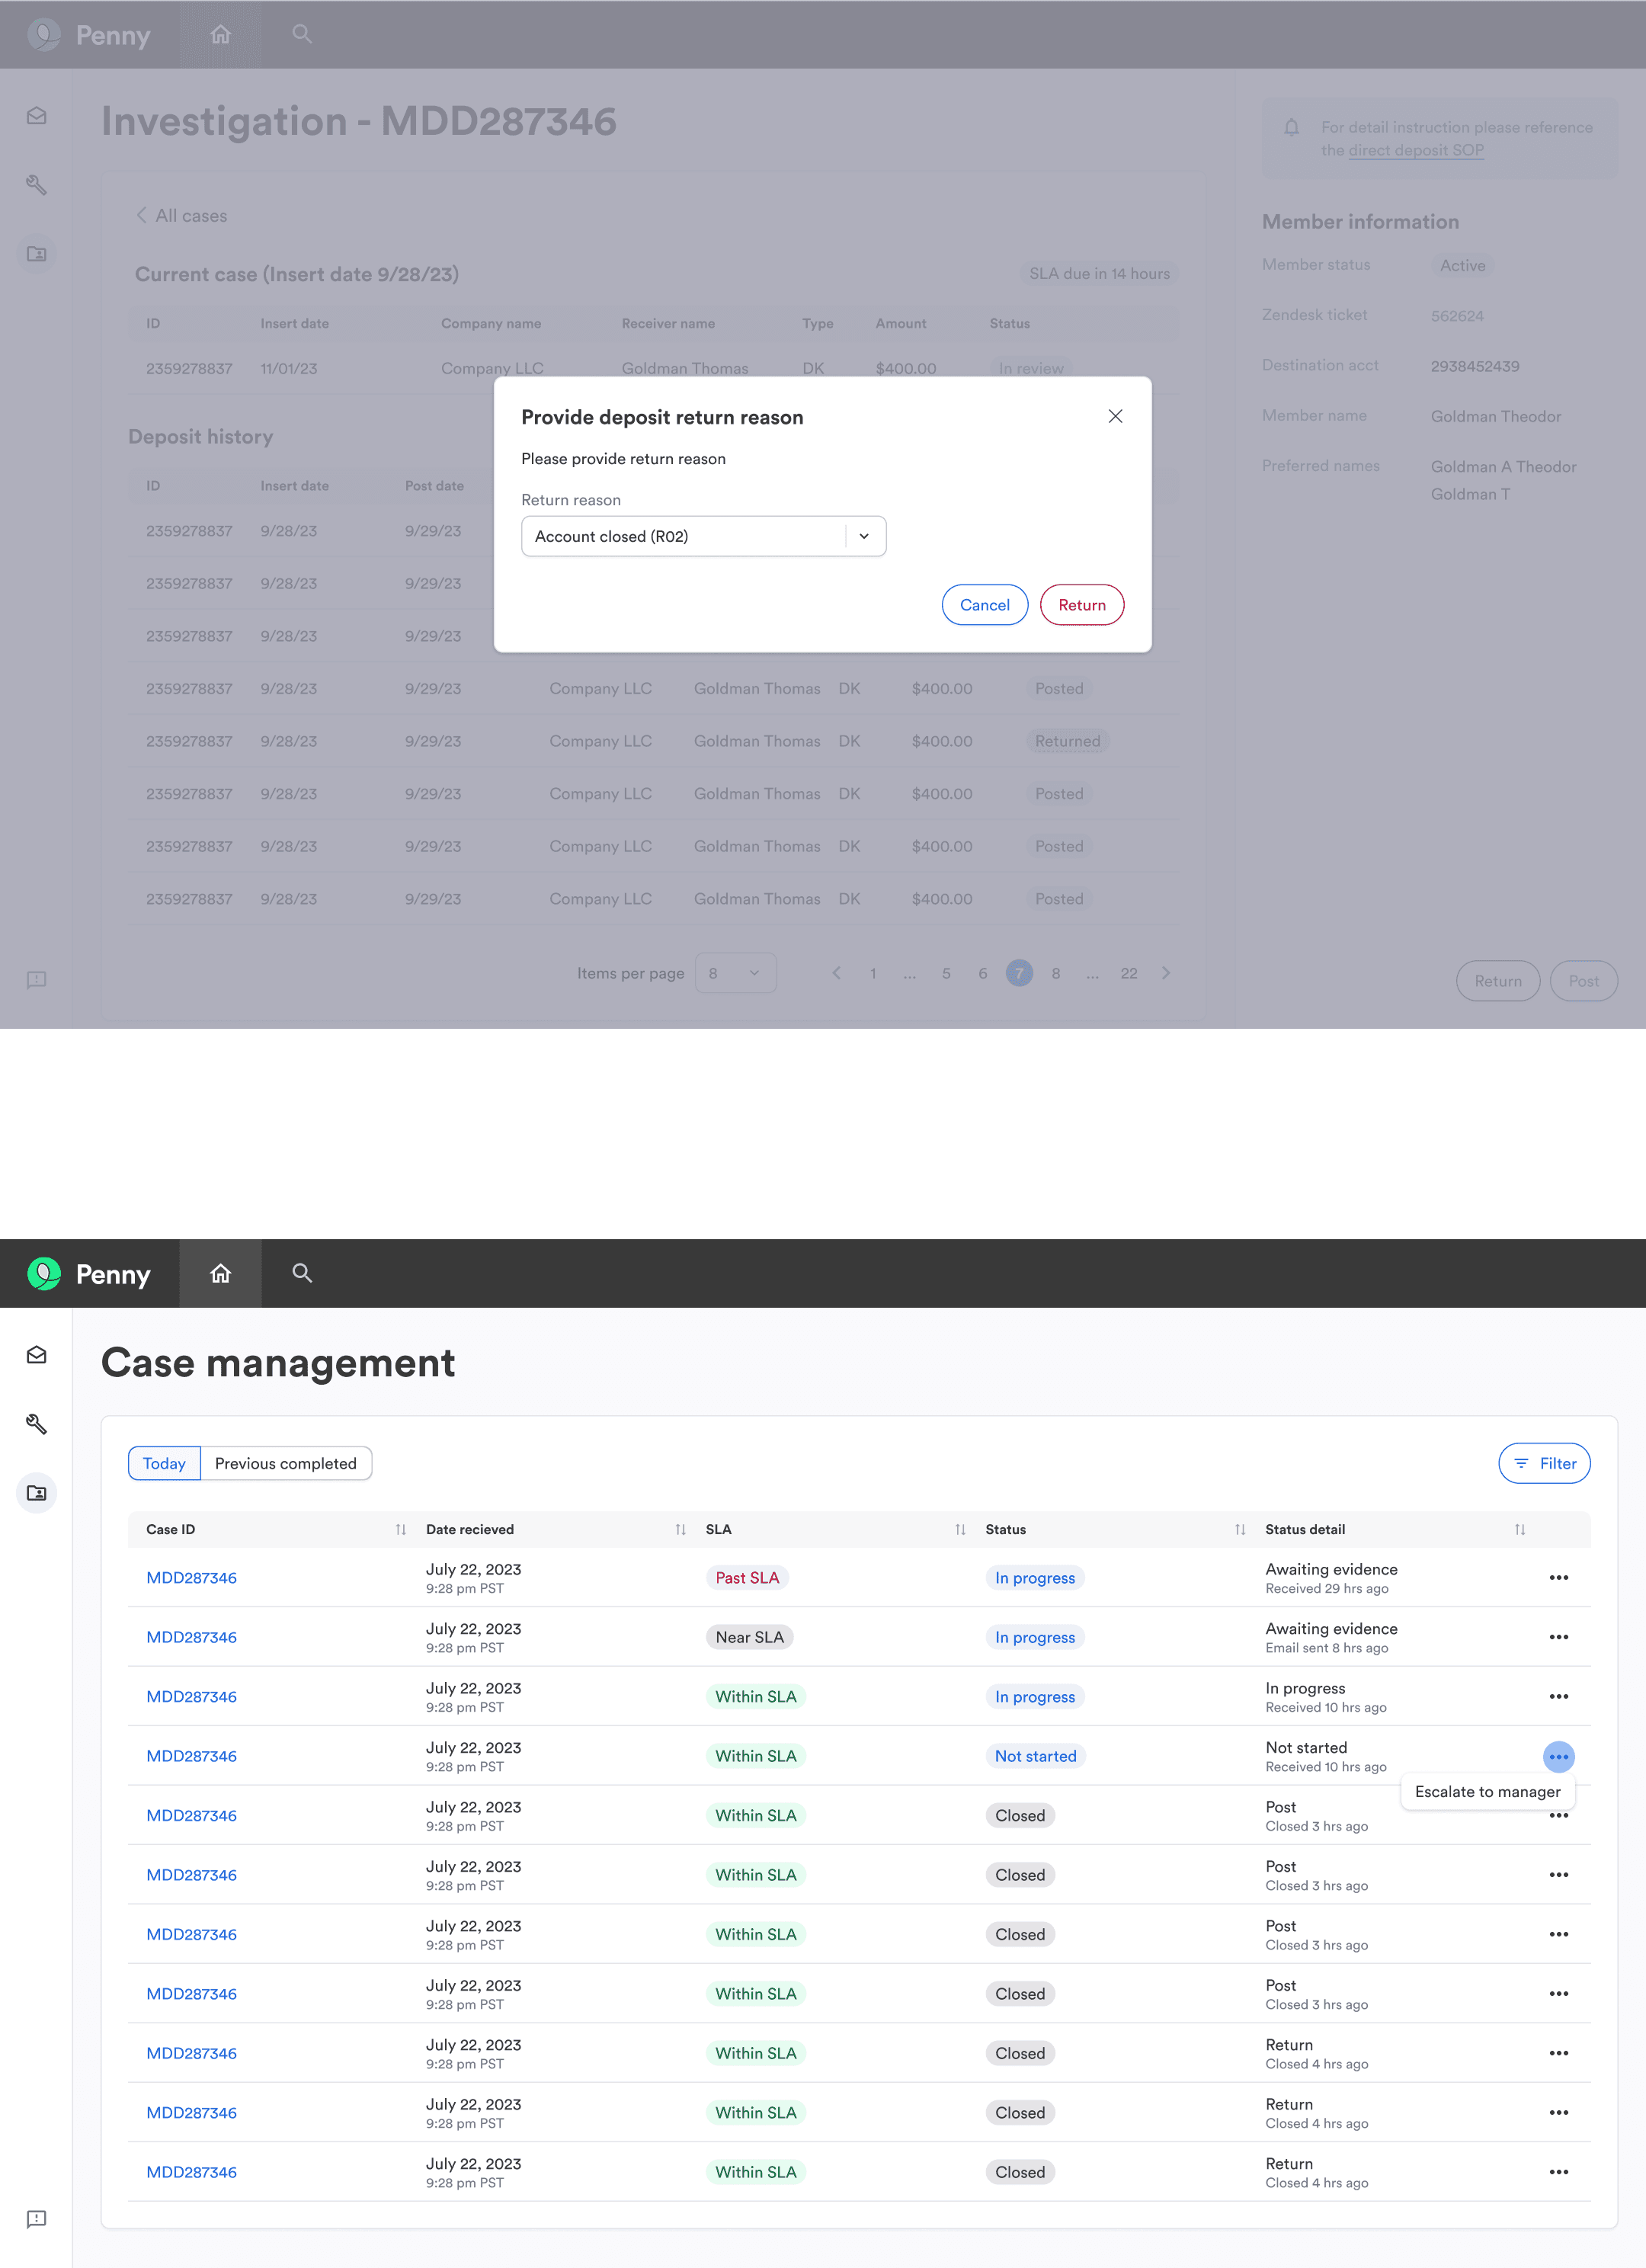Sort table by Case ID column
The image size is (1646, 2268).
(401, 1529)
